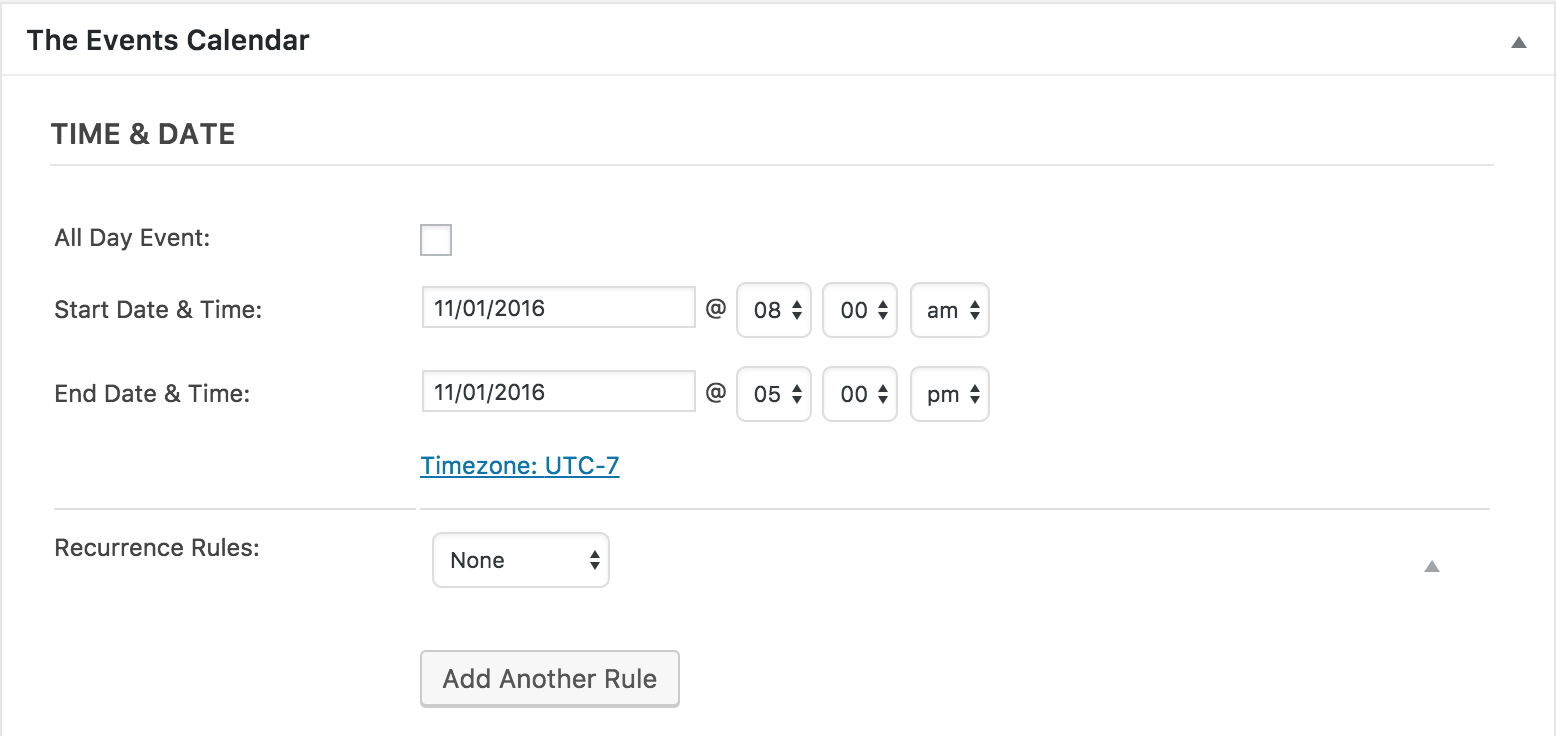Collapse The Events Calendar panel arrow
Image resolution: width=1556 pixels, height=736 pixels.
pos(1518,42)
